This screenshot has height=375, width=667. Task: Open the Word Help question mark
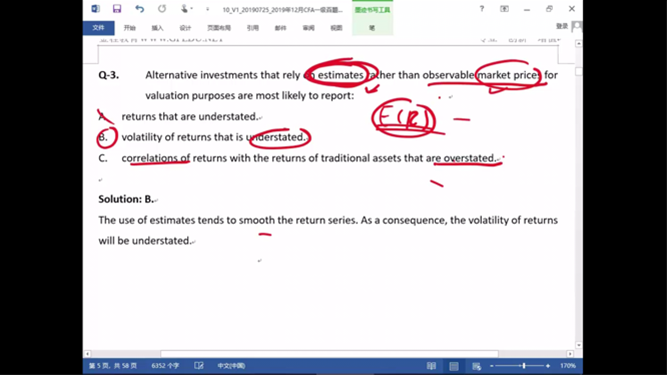tap(482, 9)
